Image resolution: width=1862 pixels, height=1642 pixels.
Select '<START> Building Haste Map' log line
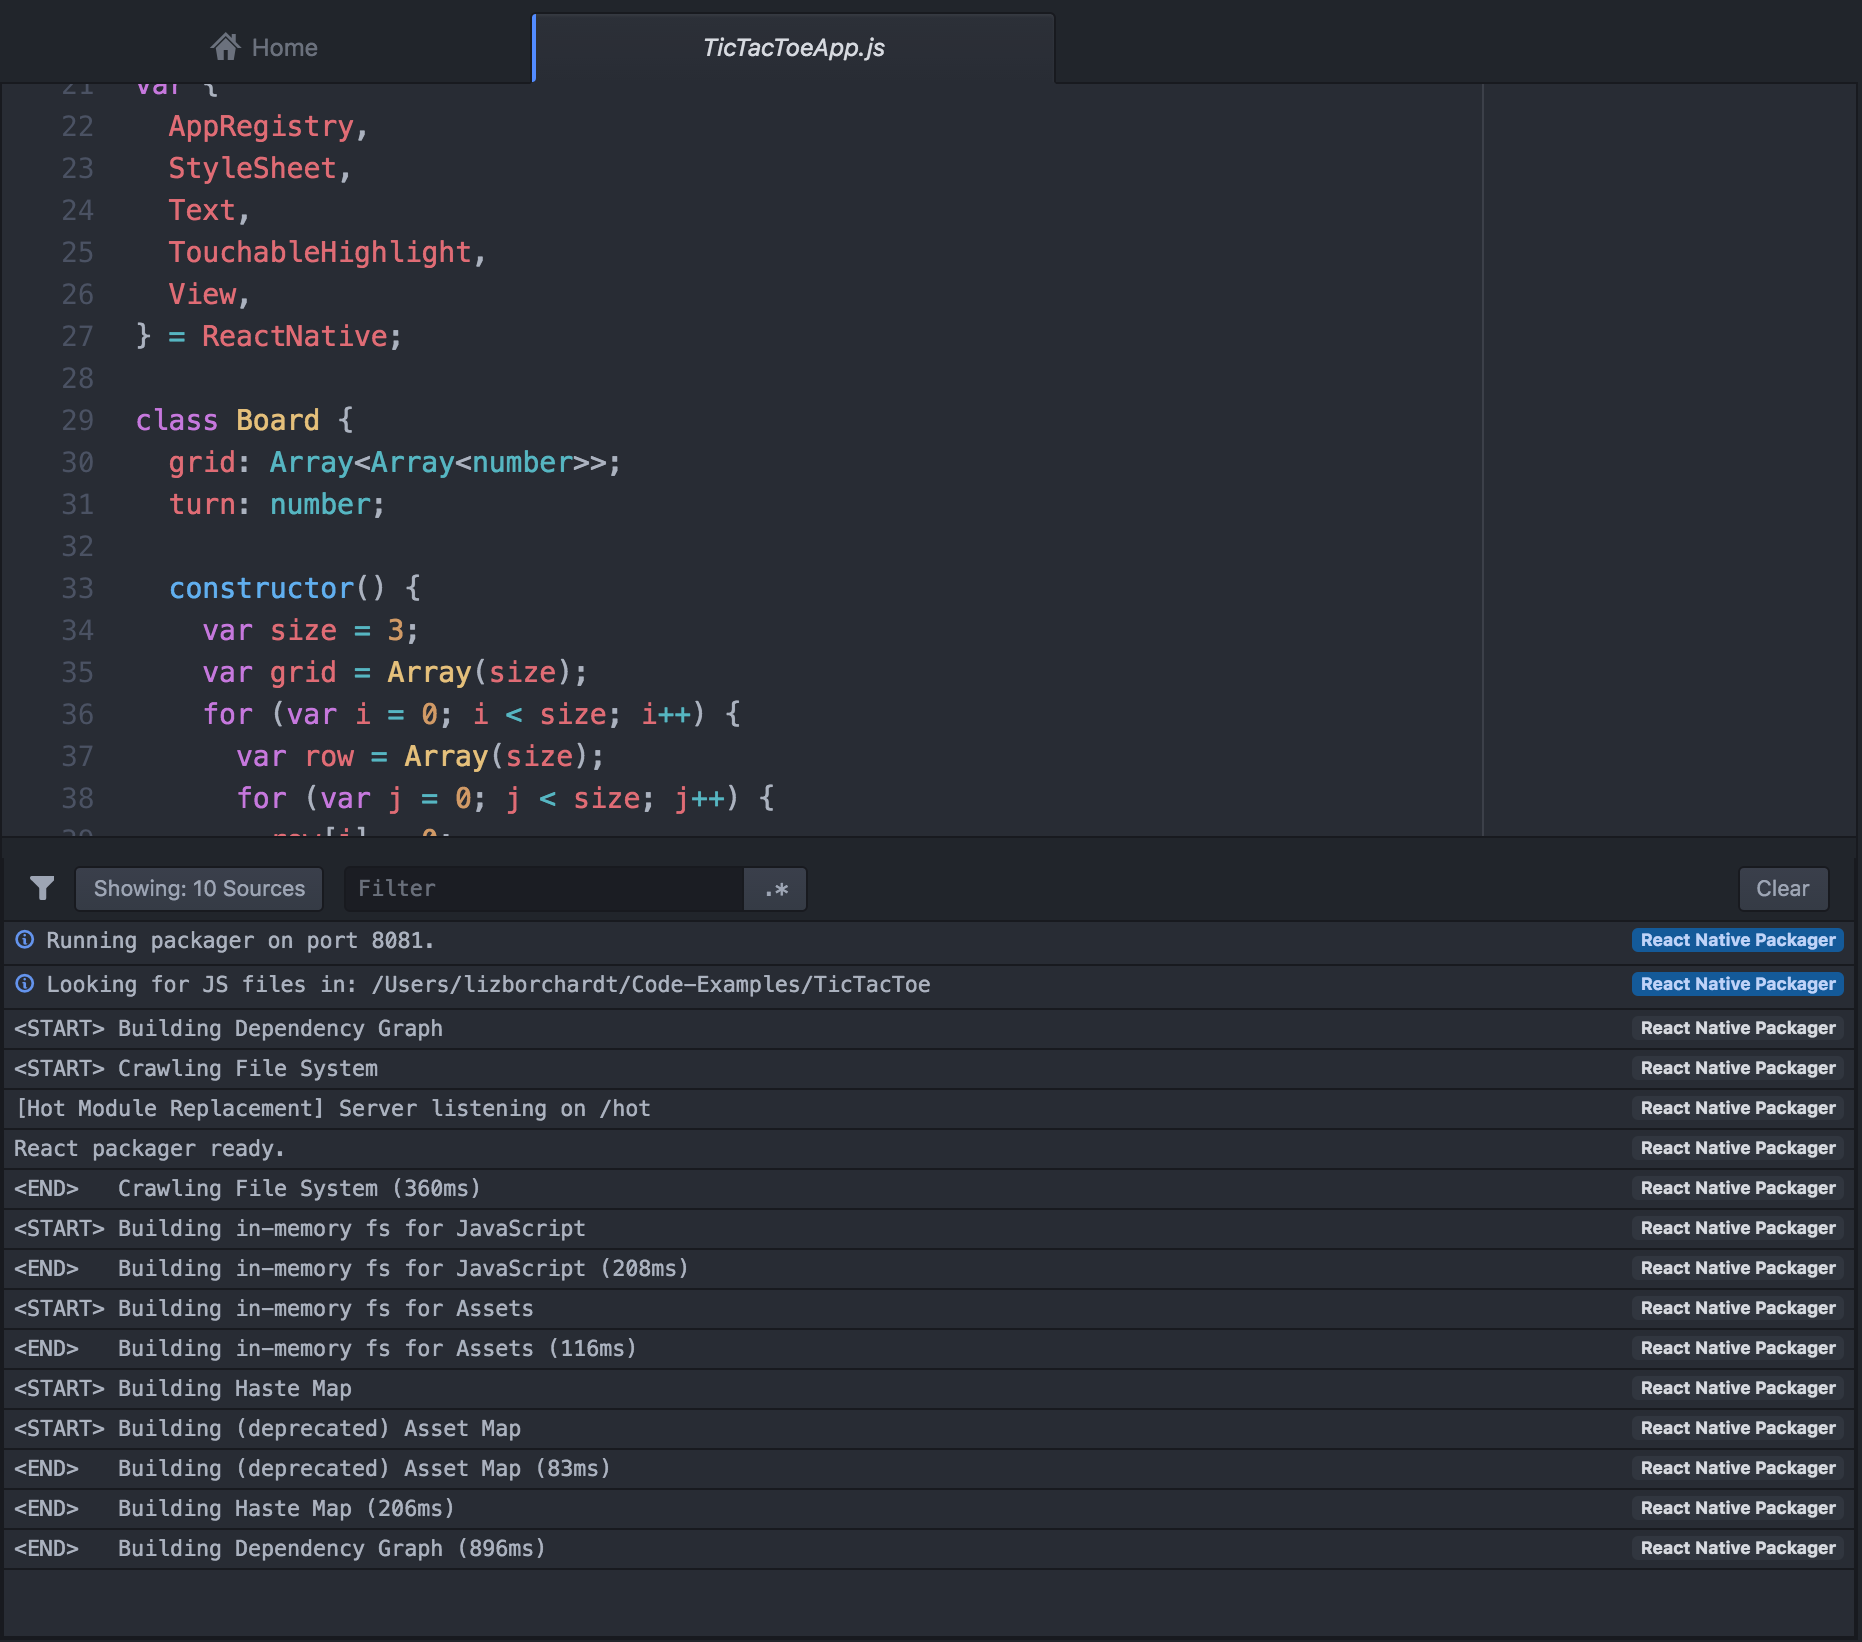pyautogui.click(x=183, y=1388)
